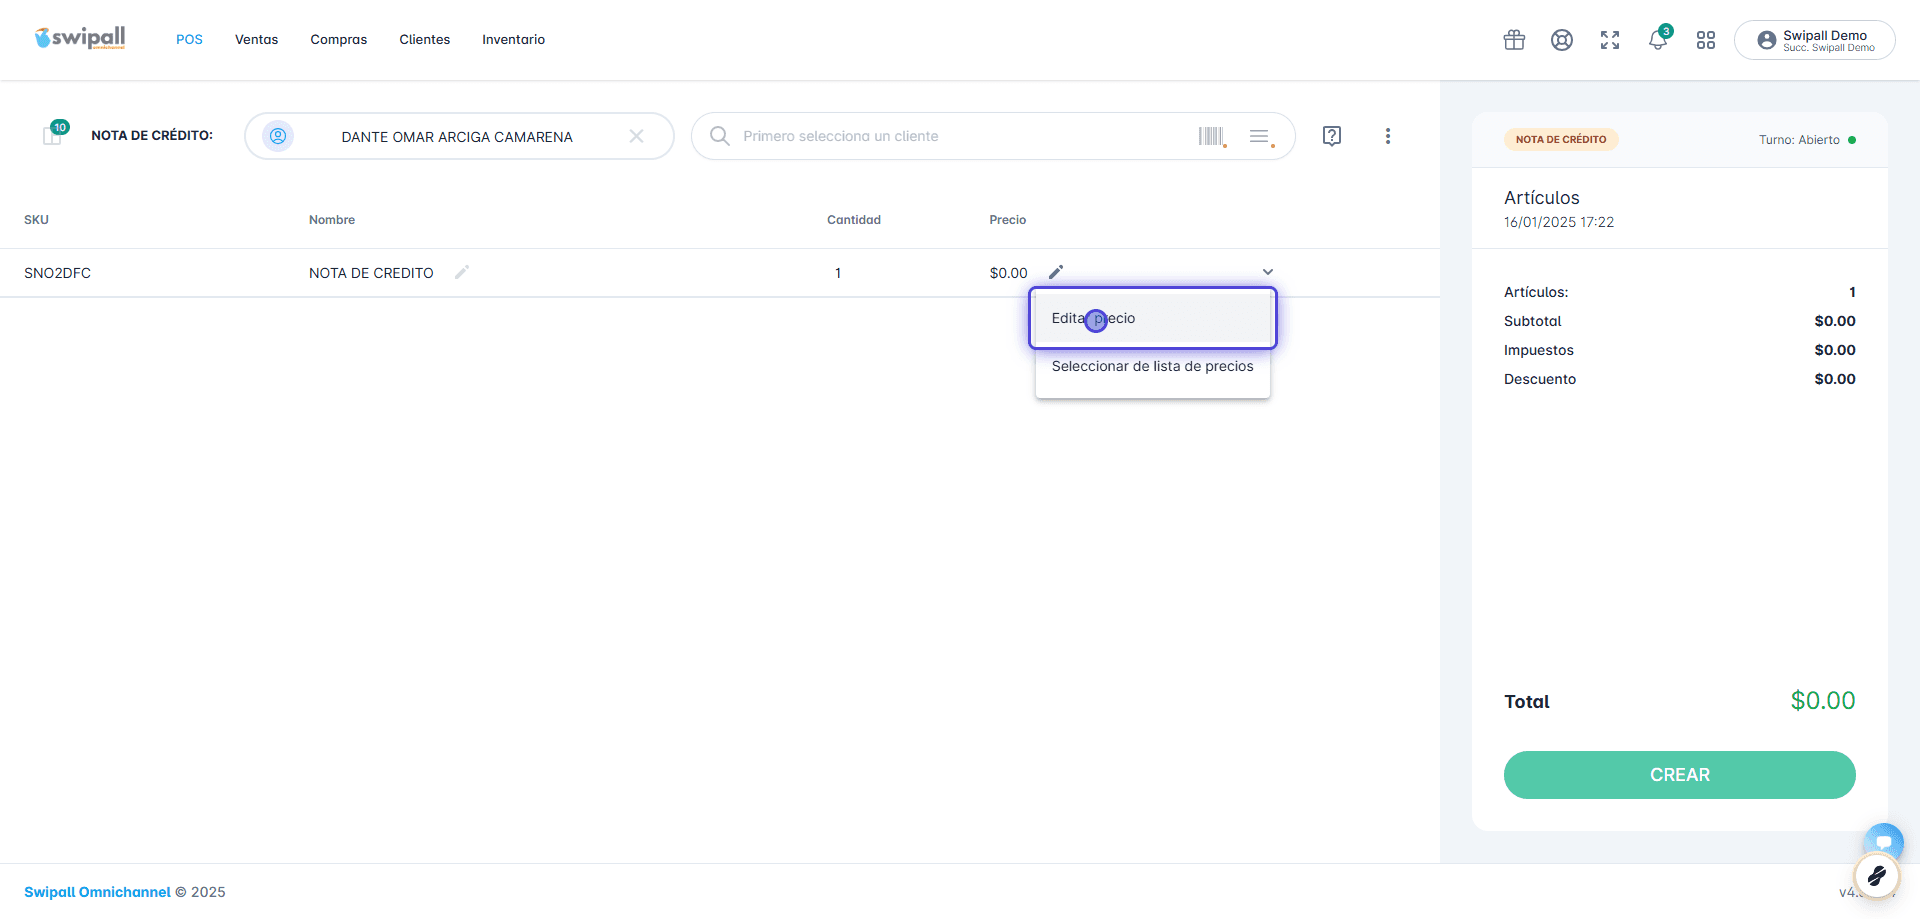The image size is (1920, 919).
Task: Click the Cantidad column header
Action: tap(854, 220)
